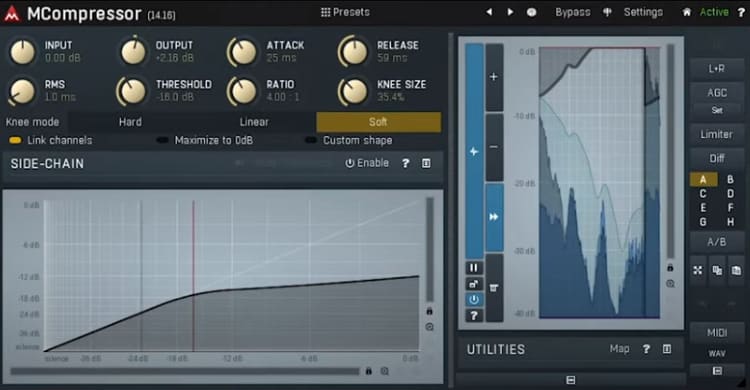Click the A/B compare button
Screen dimensions: 750x390
pos(717,242)
